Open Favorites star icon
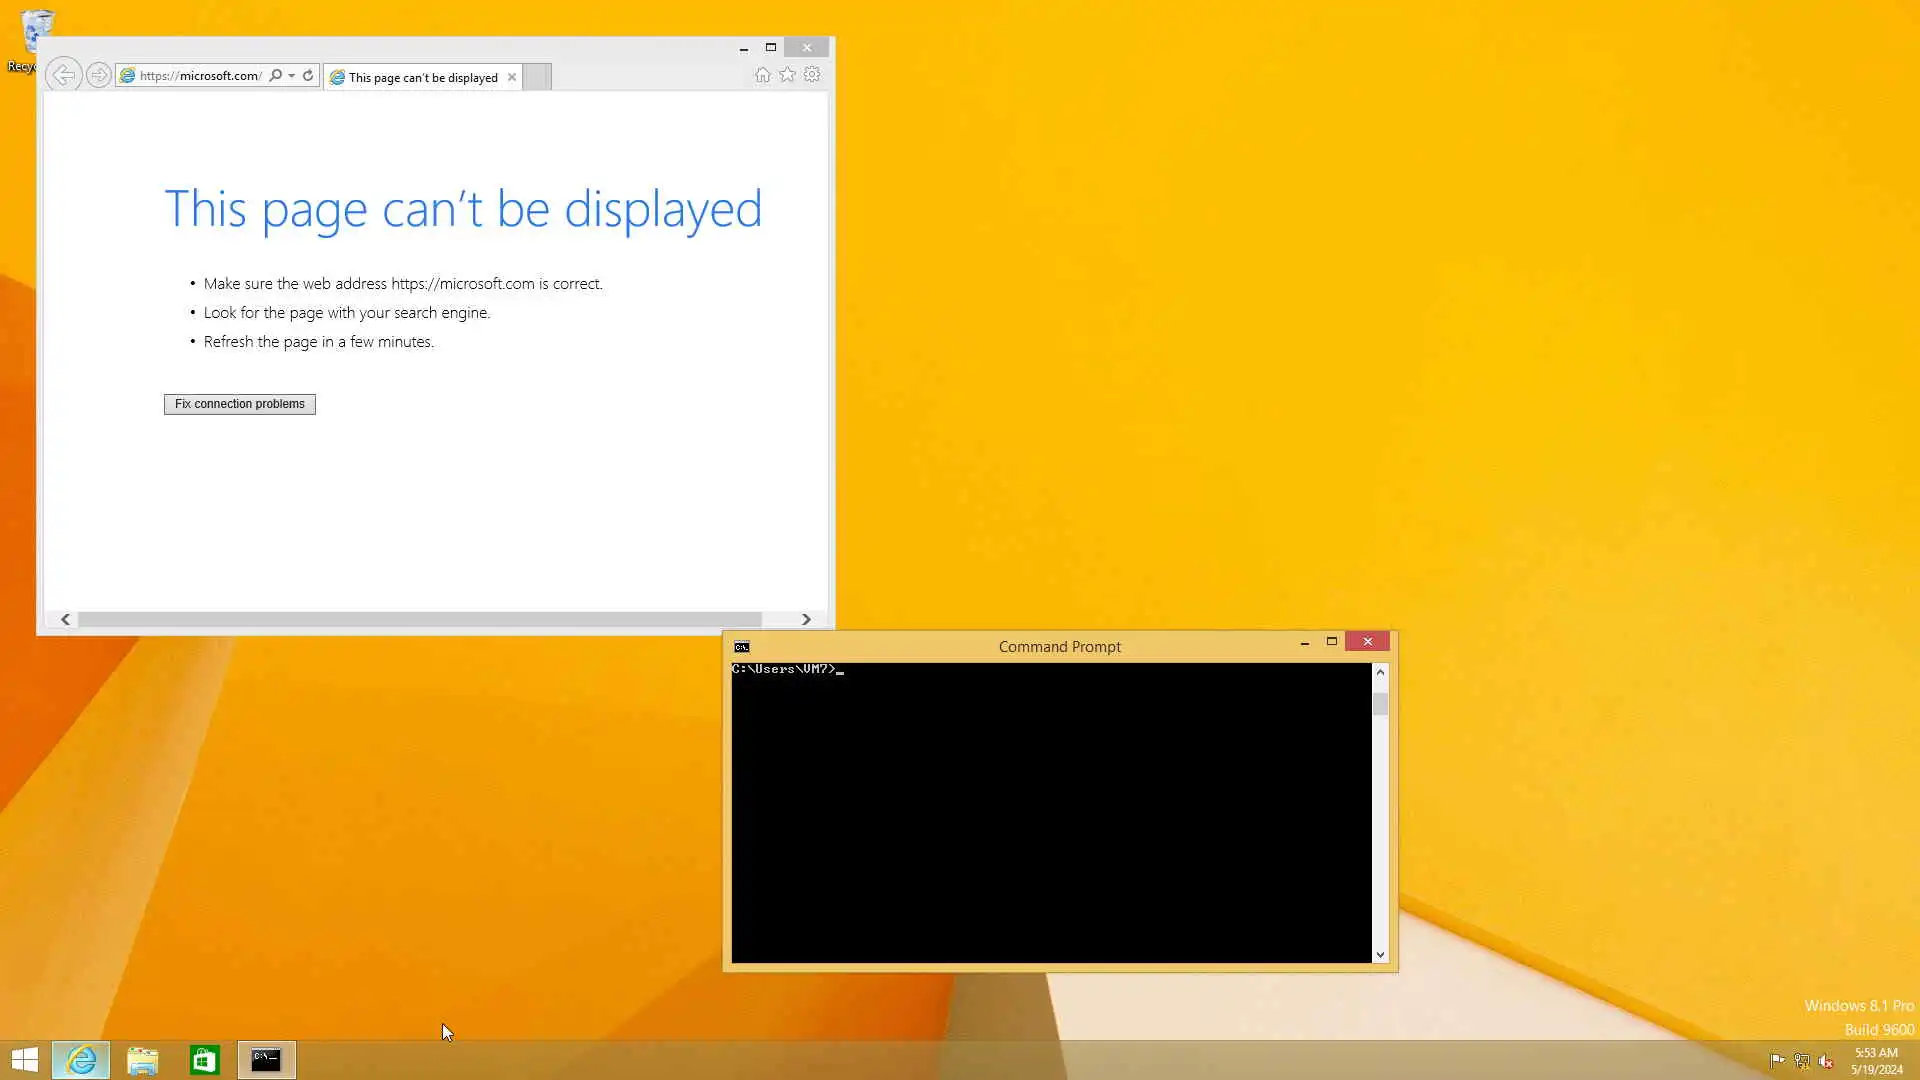1920x1080 pixels. click(787, 75)
